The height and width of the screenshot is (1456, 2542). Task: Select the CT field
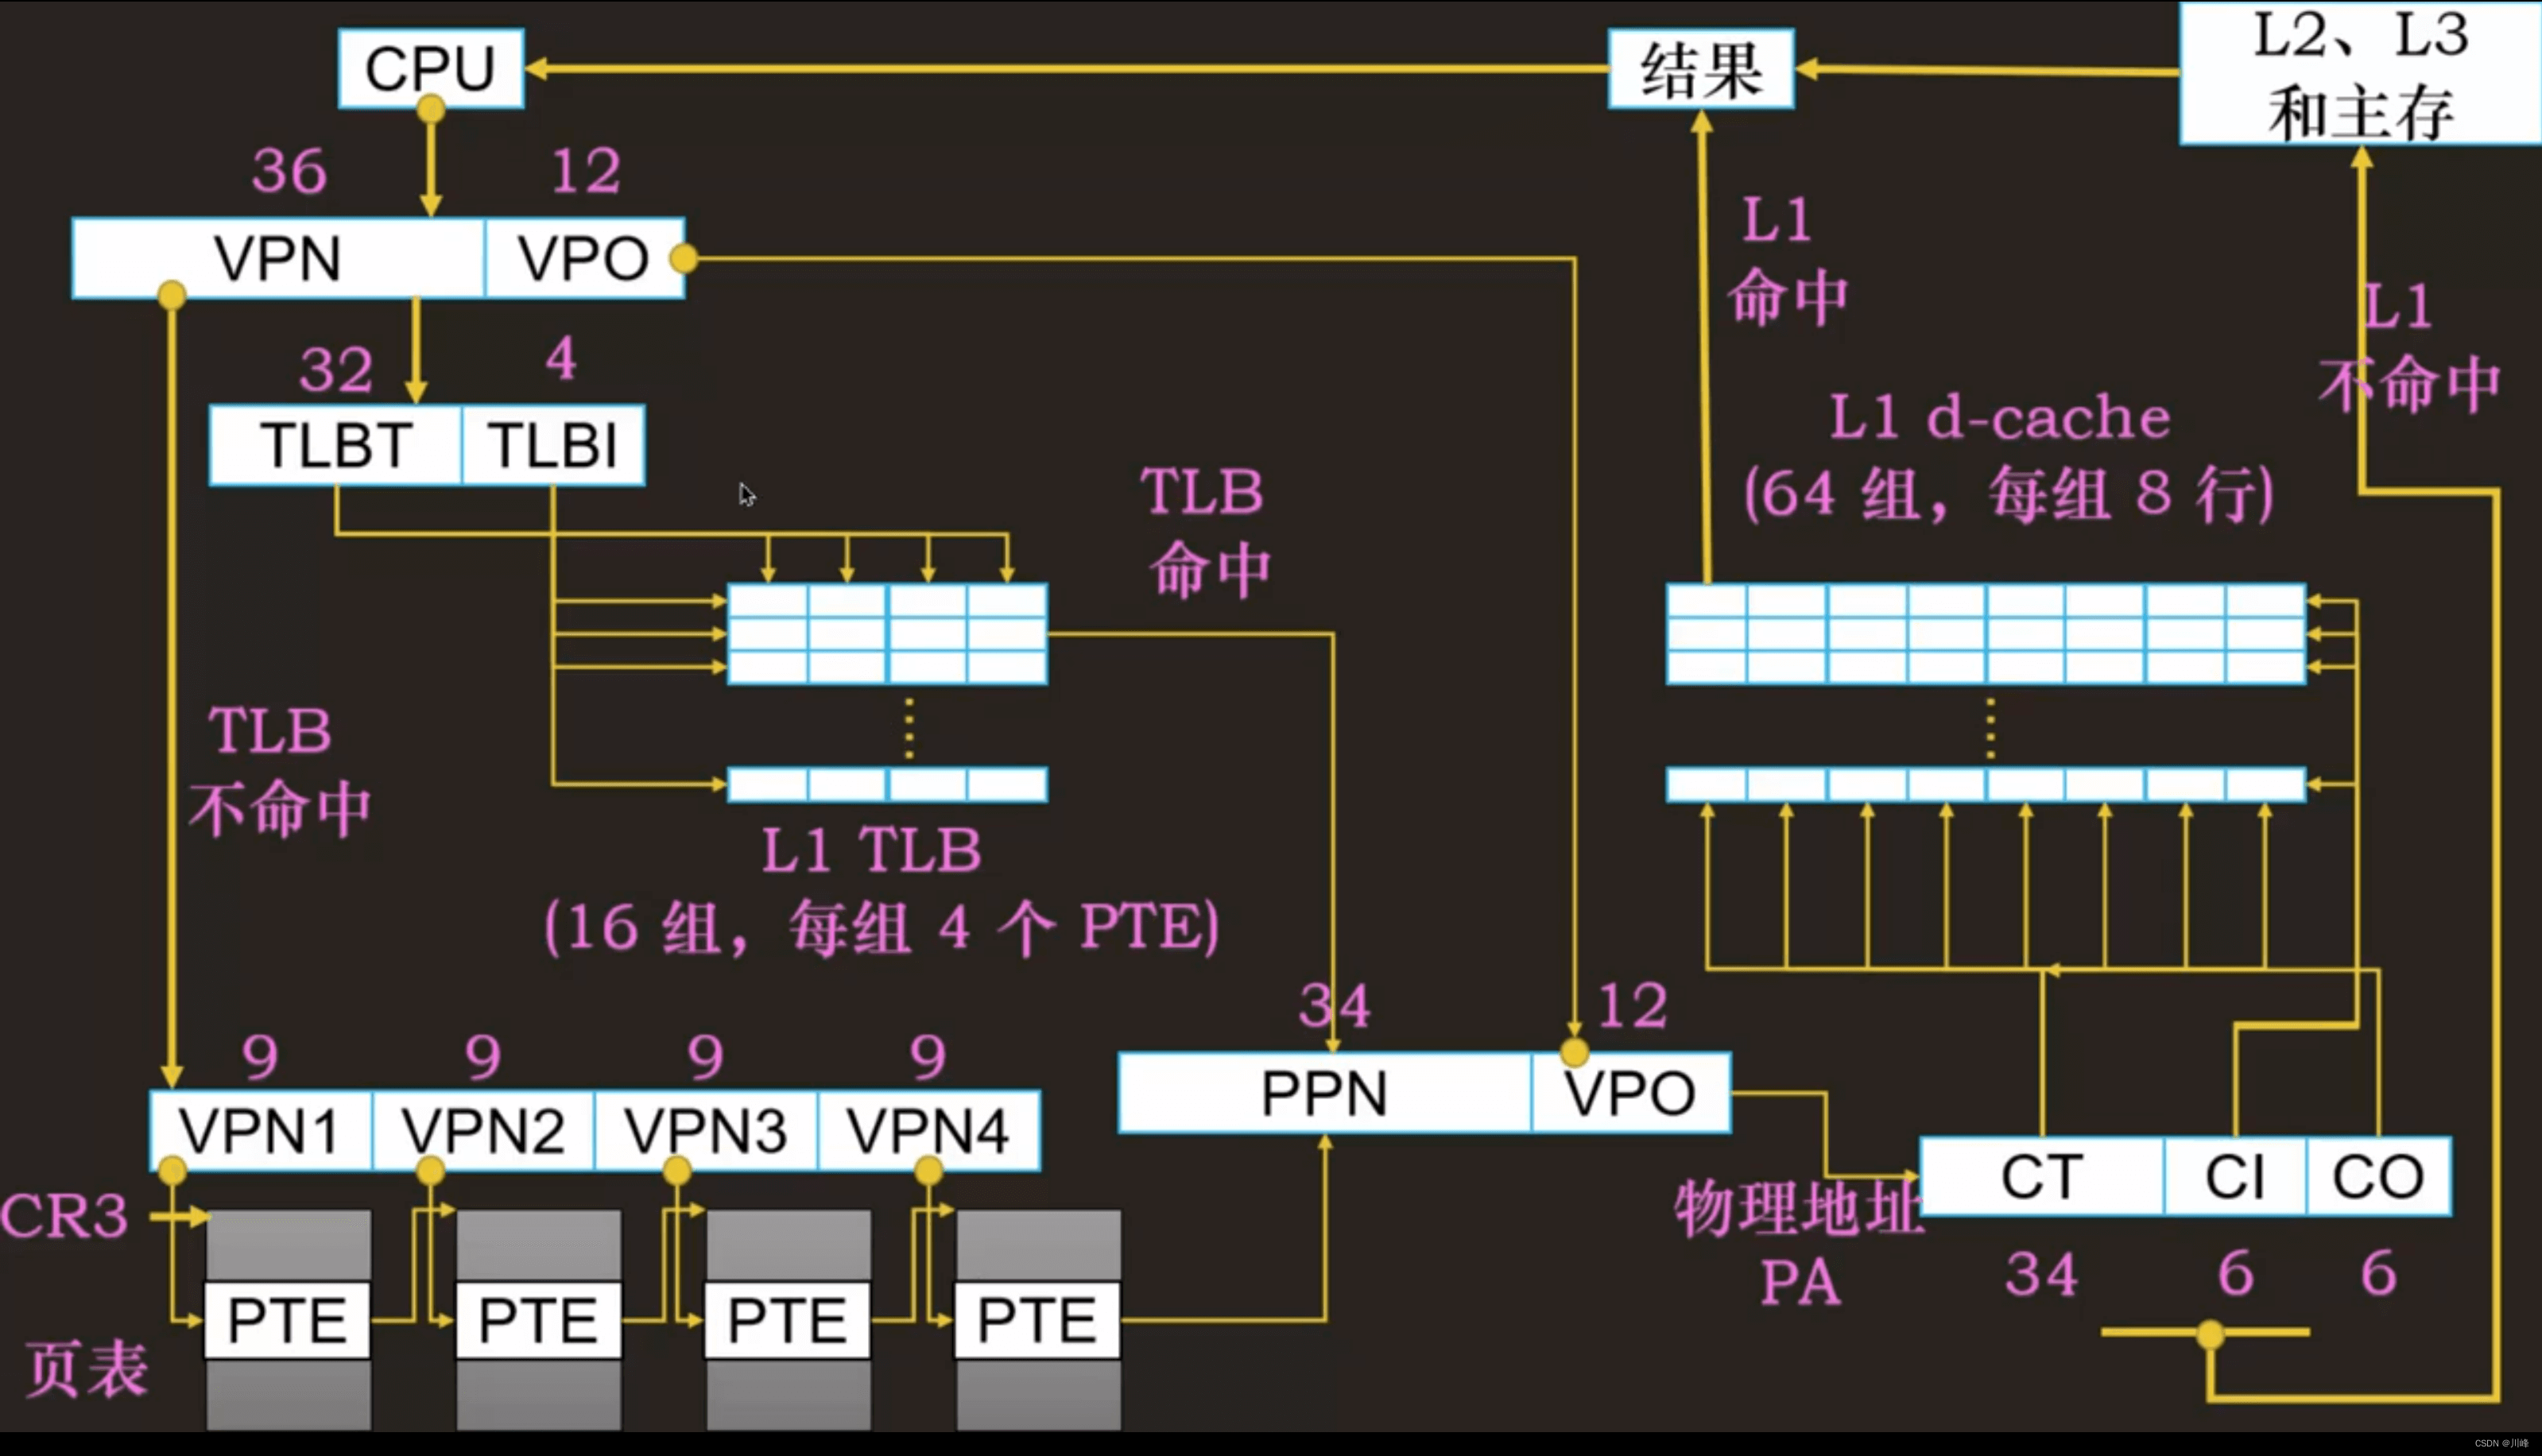(2042, 1176)
